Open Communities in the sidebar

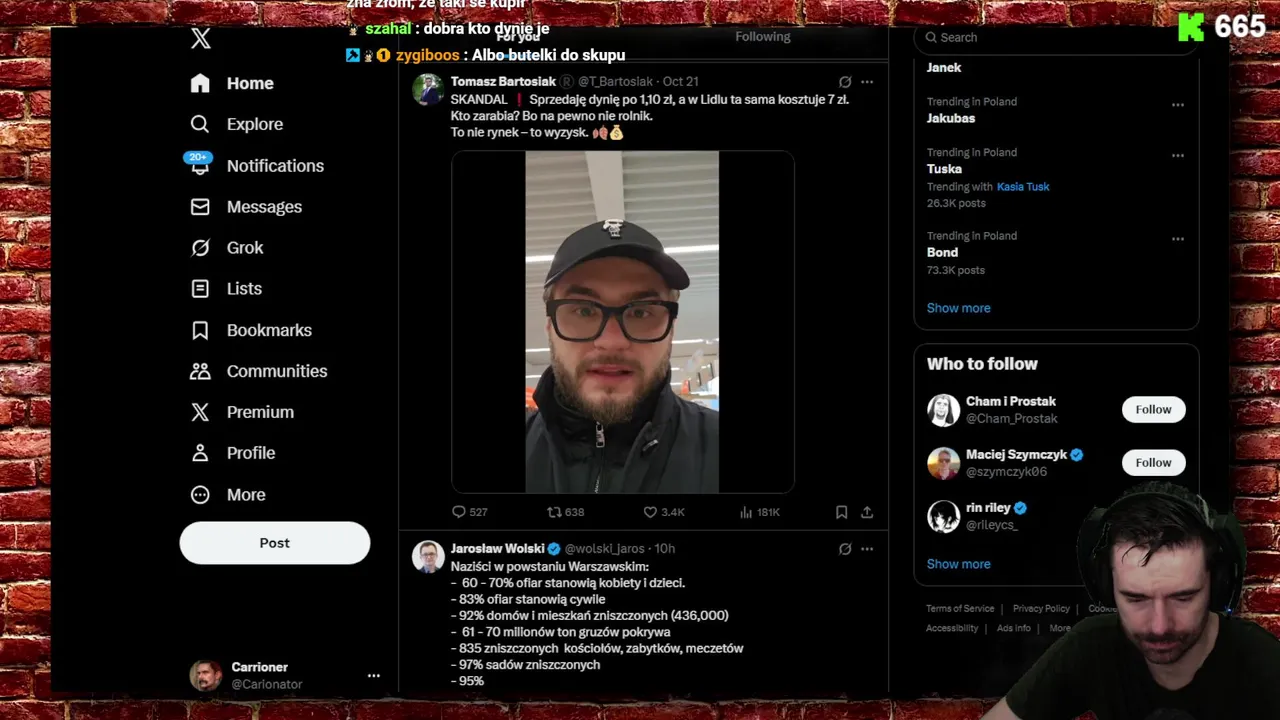click(258, 371)
